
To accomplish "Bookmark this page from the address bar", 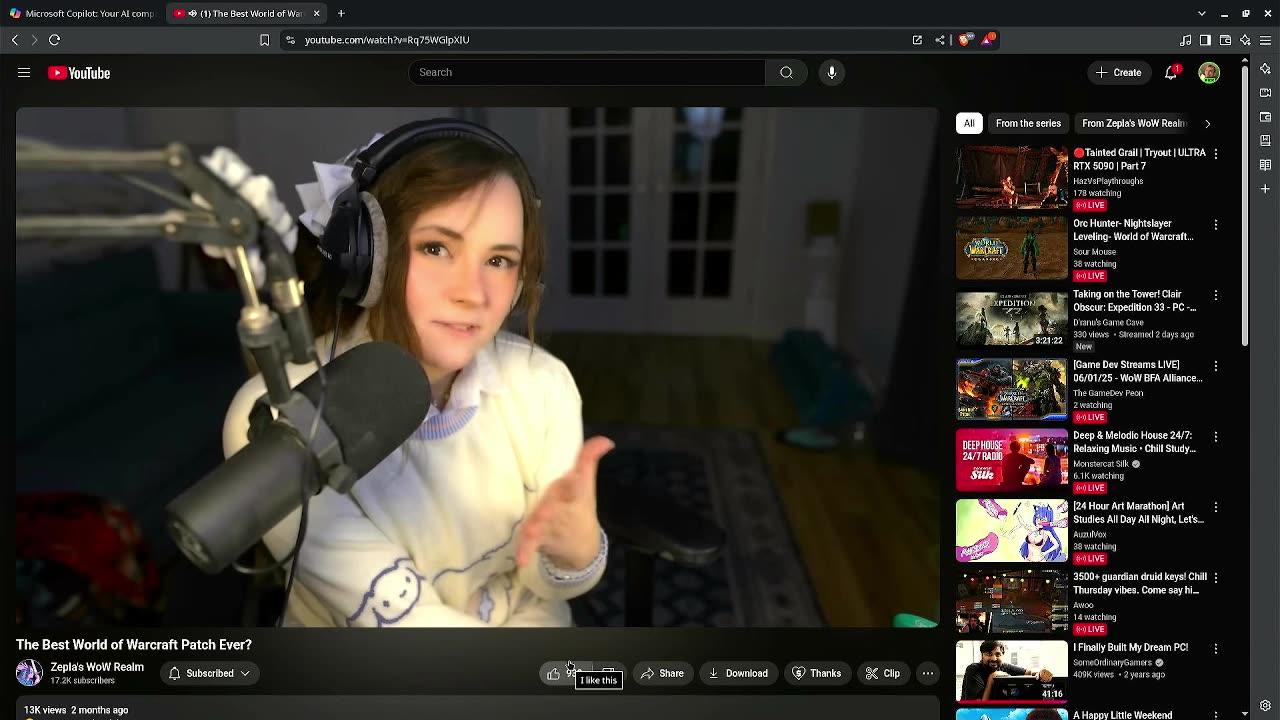I will [264, 40].
